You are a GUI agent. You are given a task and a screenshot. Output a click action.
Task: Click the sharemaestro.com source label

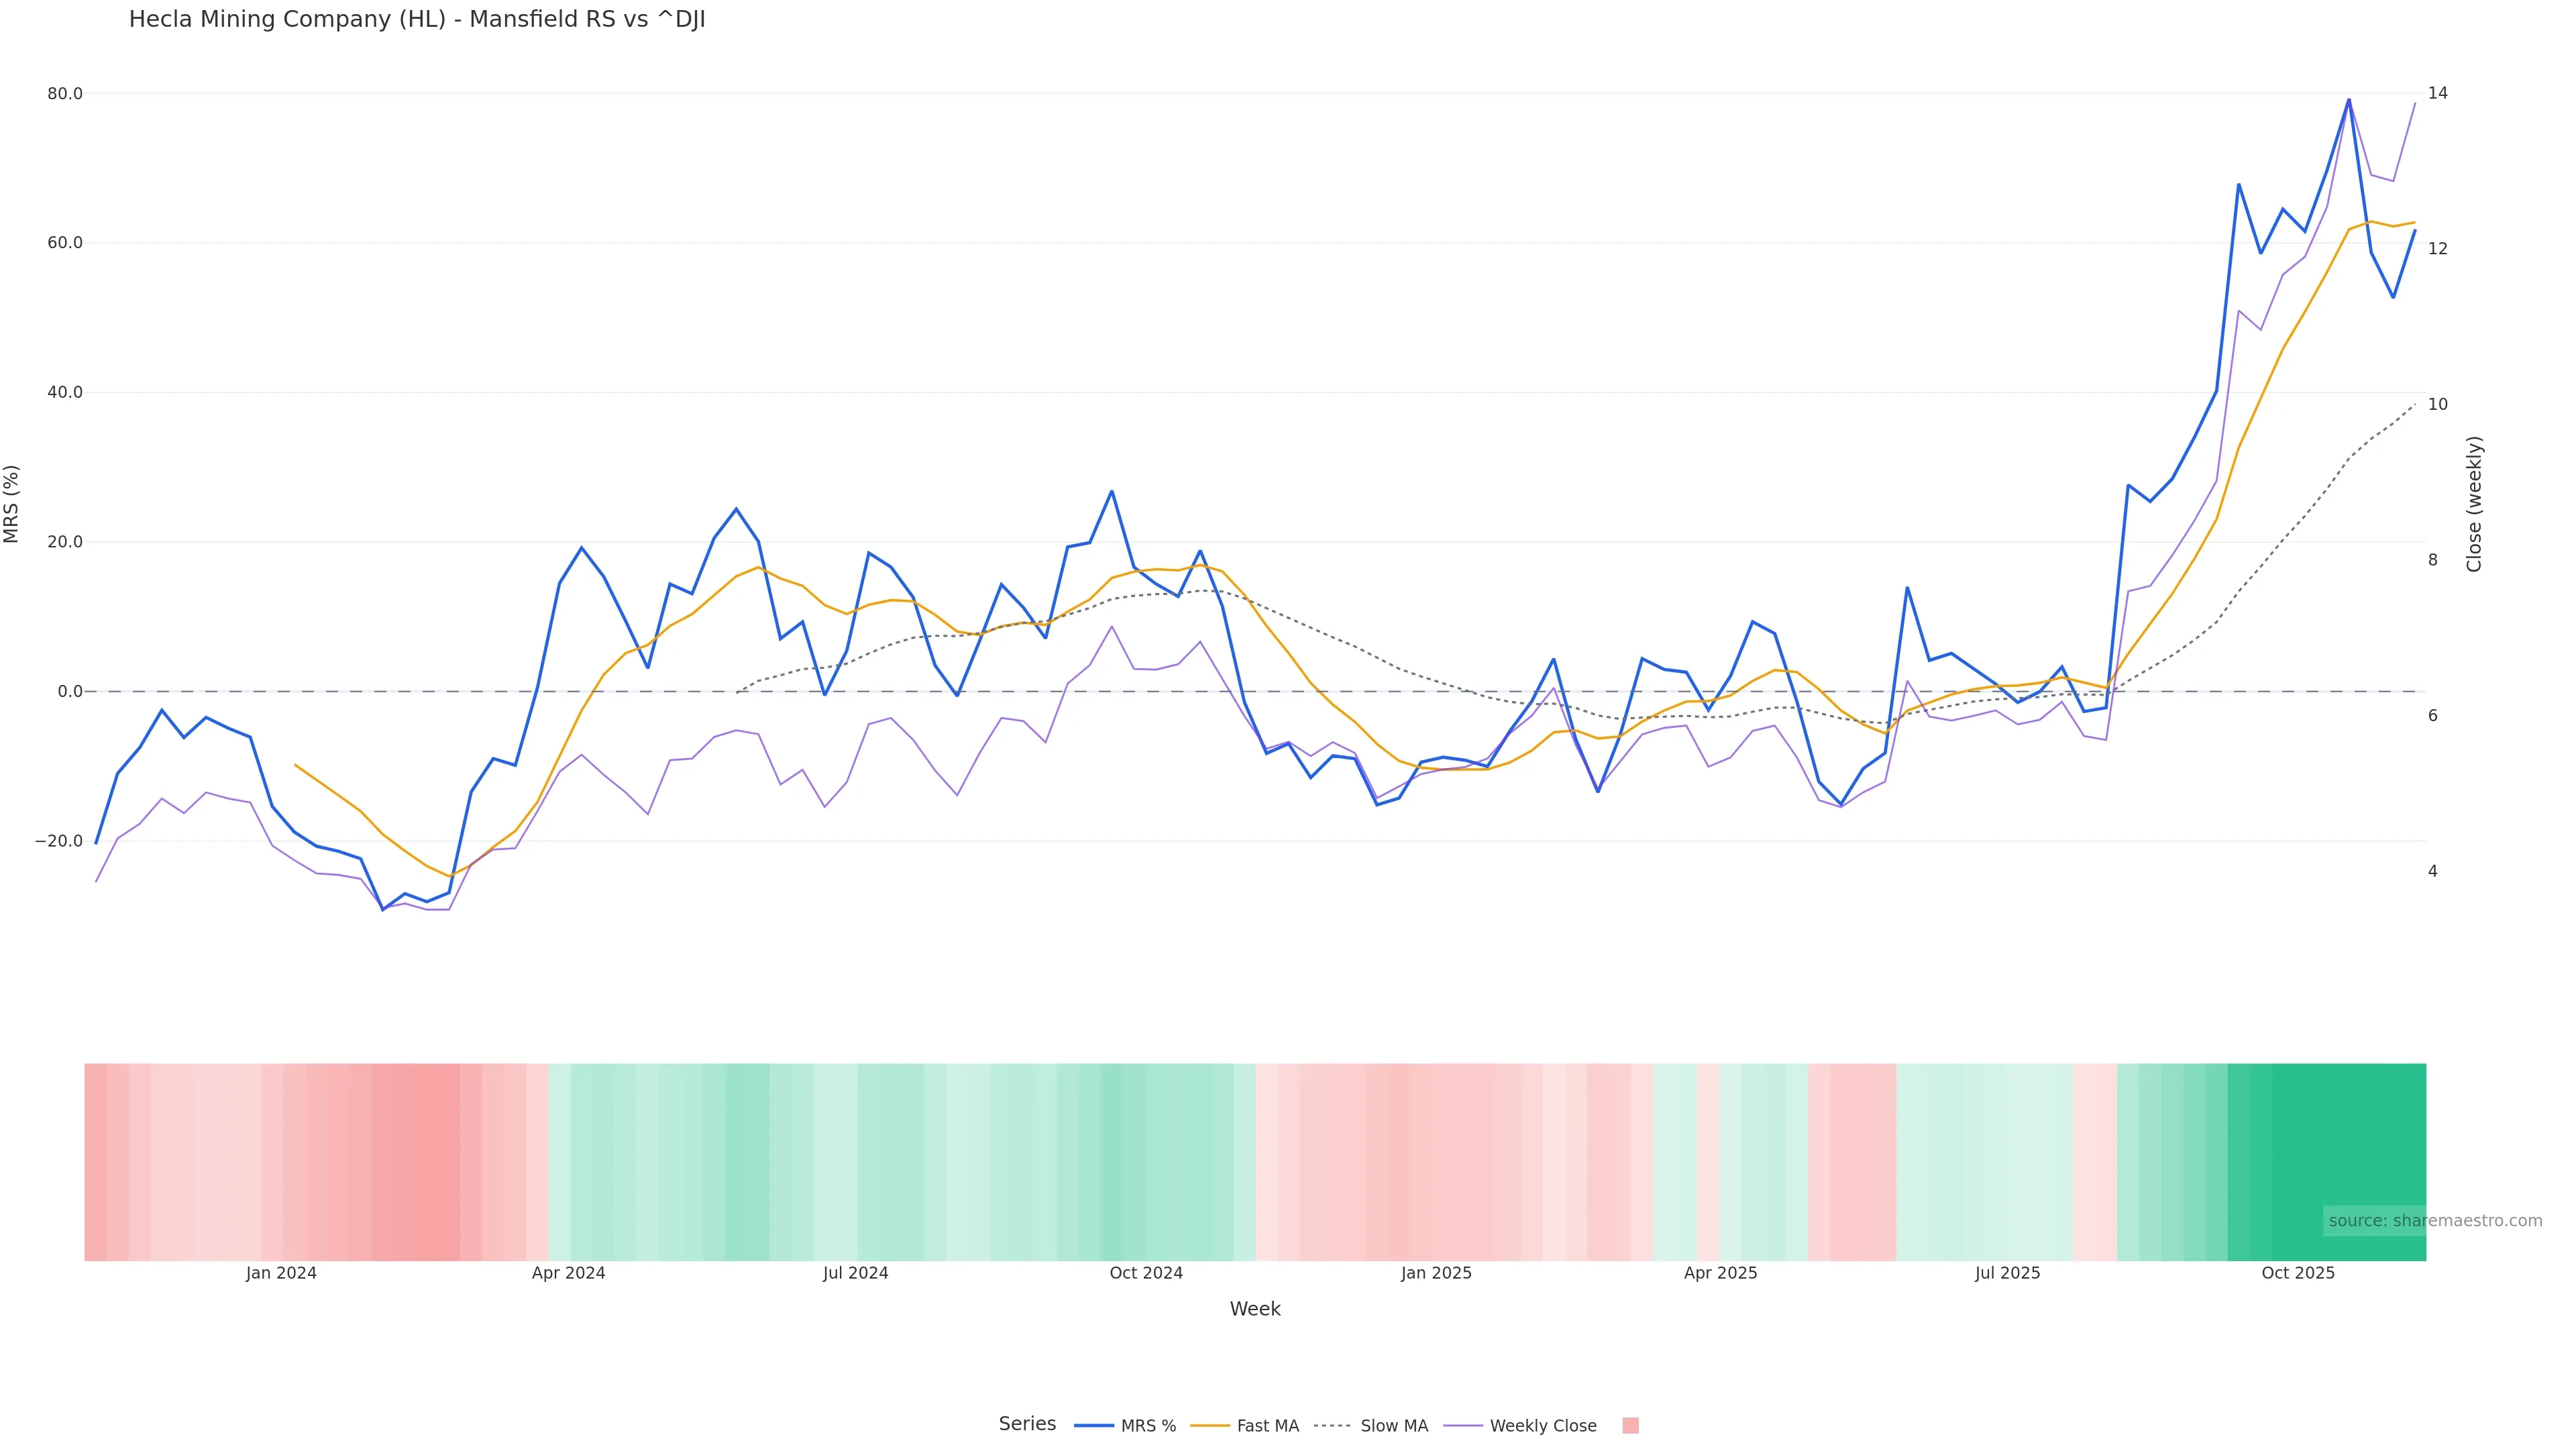[x=2434, y=1221]
